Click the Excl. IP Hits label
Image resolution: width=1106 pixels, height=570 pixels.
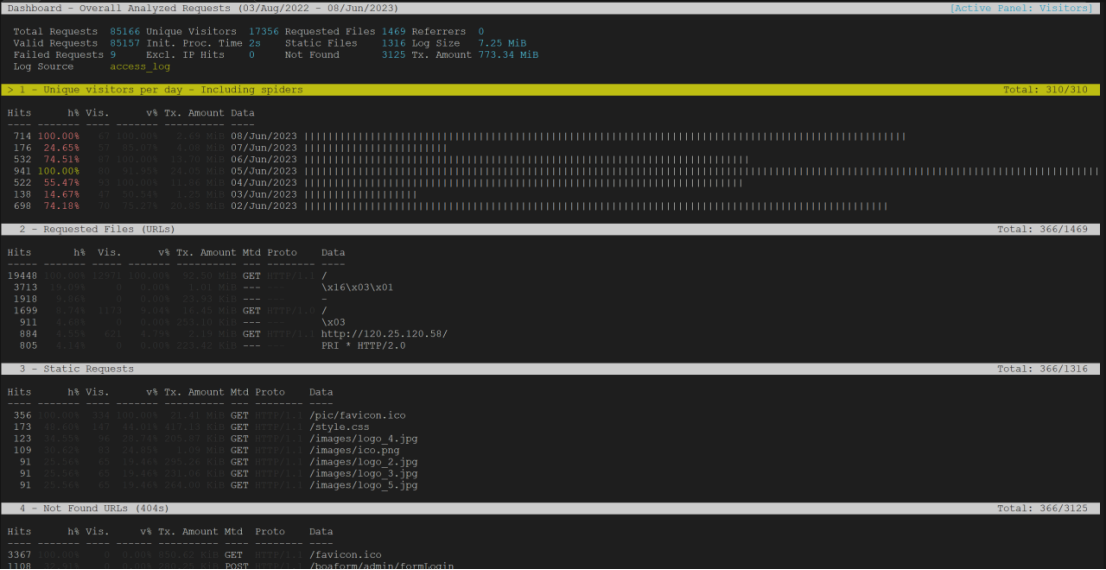185,54
